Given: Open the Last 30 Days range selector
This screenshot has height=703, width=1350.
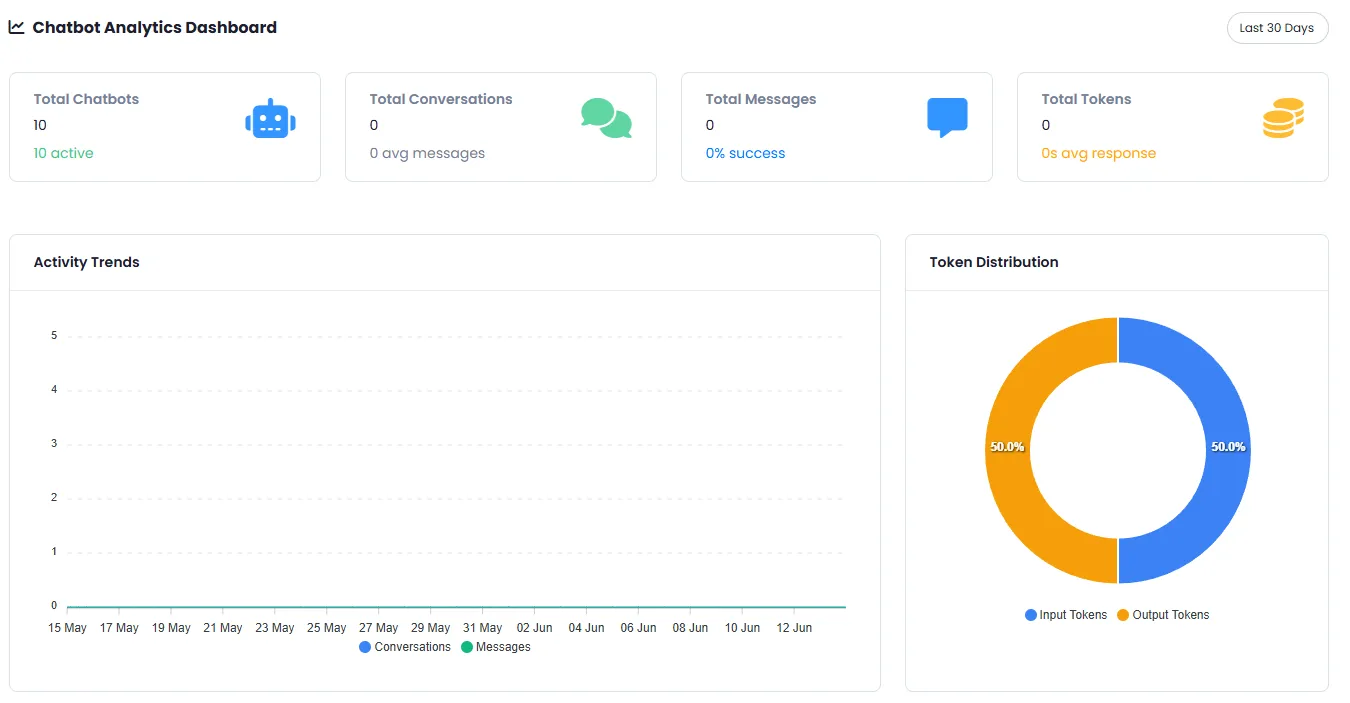Looking at the screenshot, I should [x=1277, y=28].
